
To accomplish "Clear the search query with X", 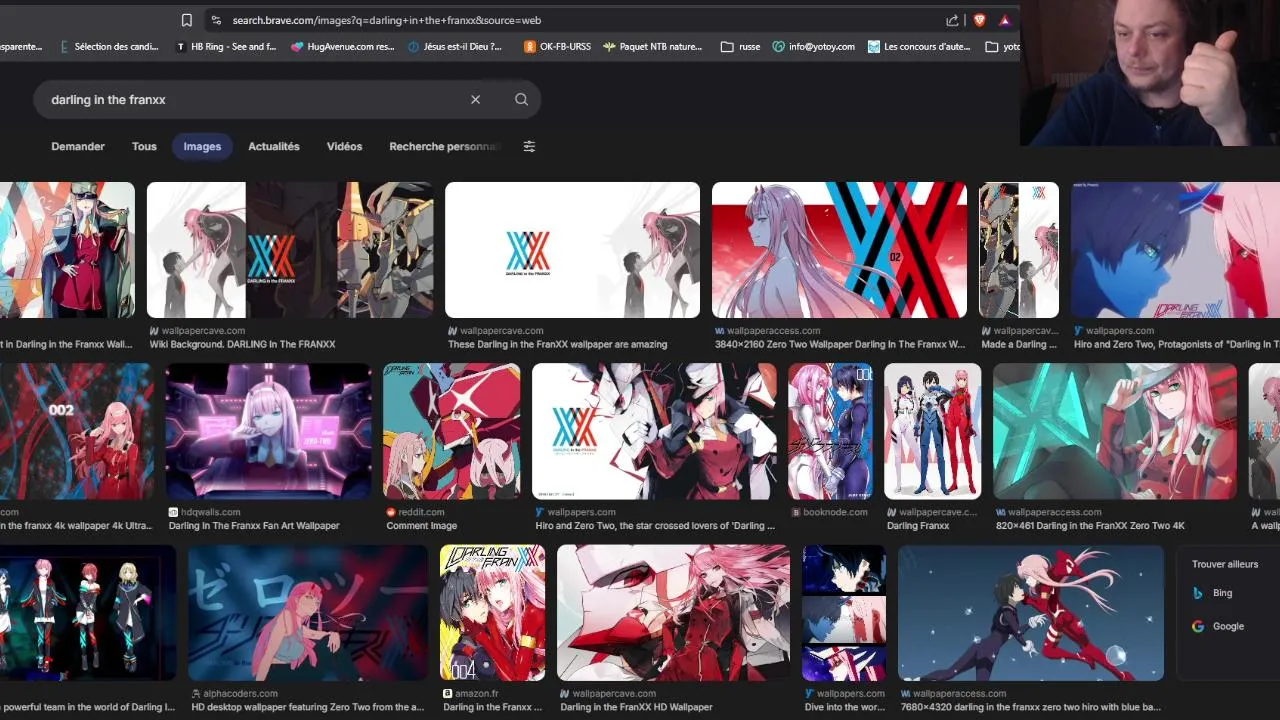I will coord(475,99).
